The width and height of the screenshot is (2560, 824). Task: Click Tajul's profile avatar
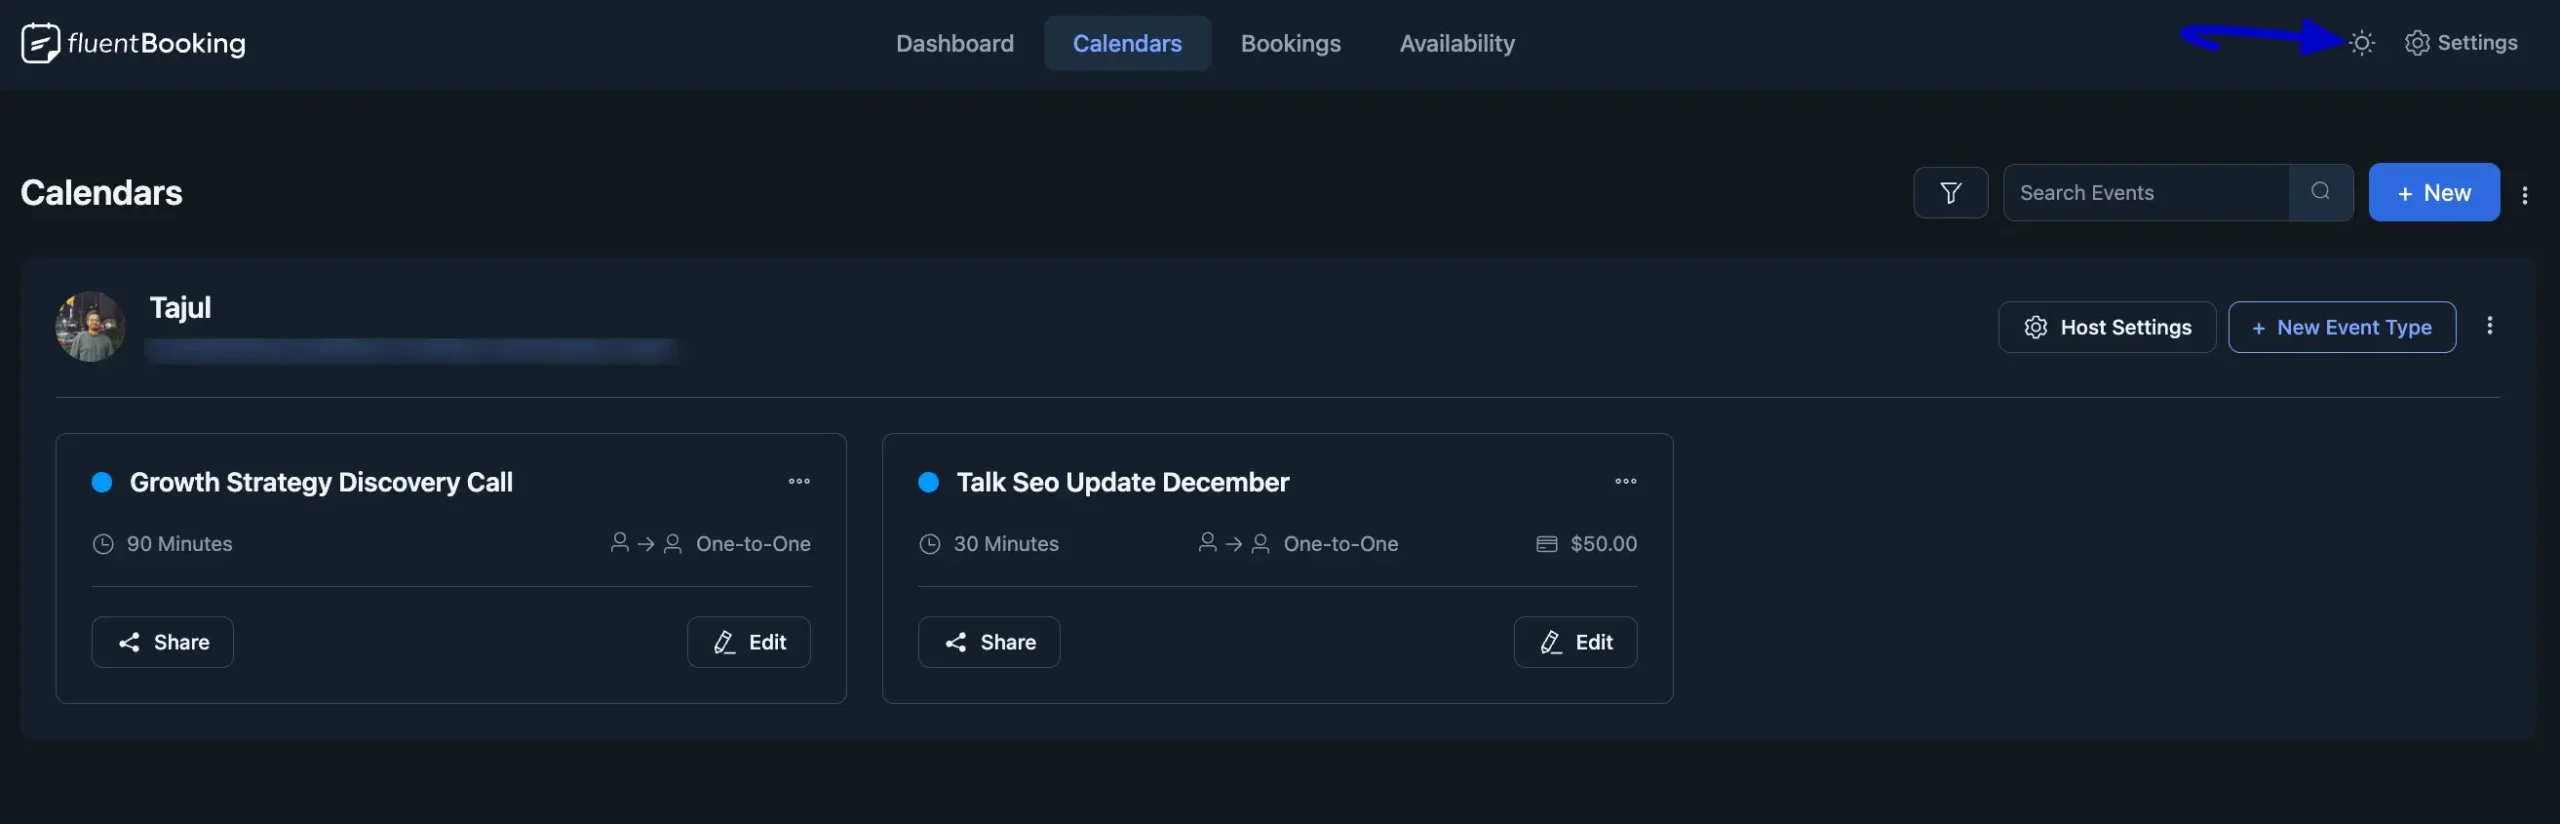pos(89,326)
